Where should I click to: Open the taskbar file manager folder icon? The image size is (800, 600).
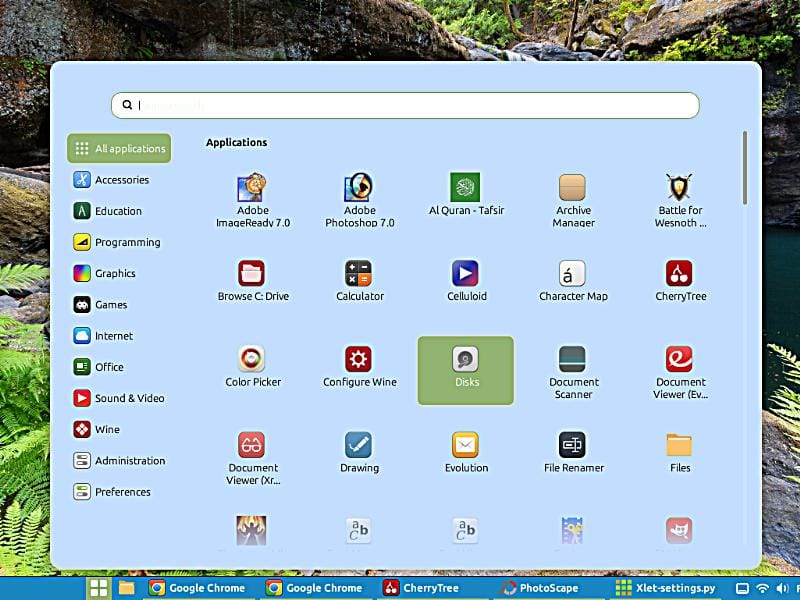pos(127,588)
